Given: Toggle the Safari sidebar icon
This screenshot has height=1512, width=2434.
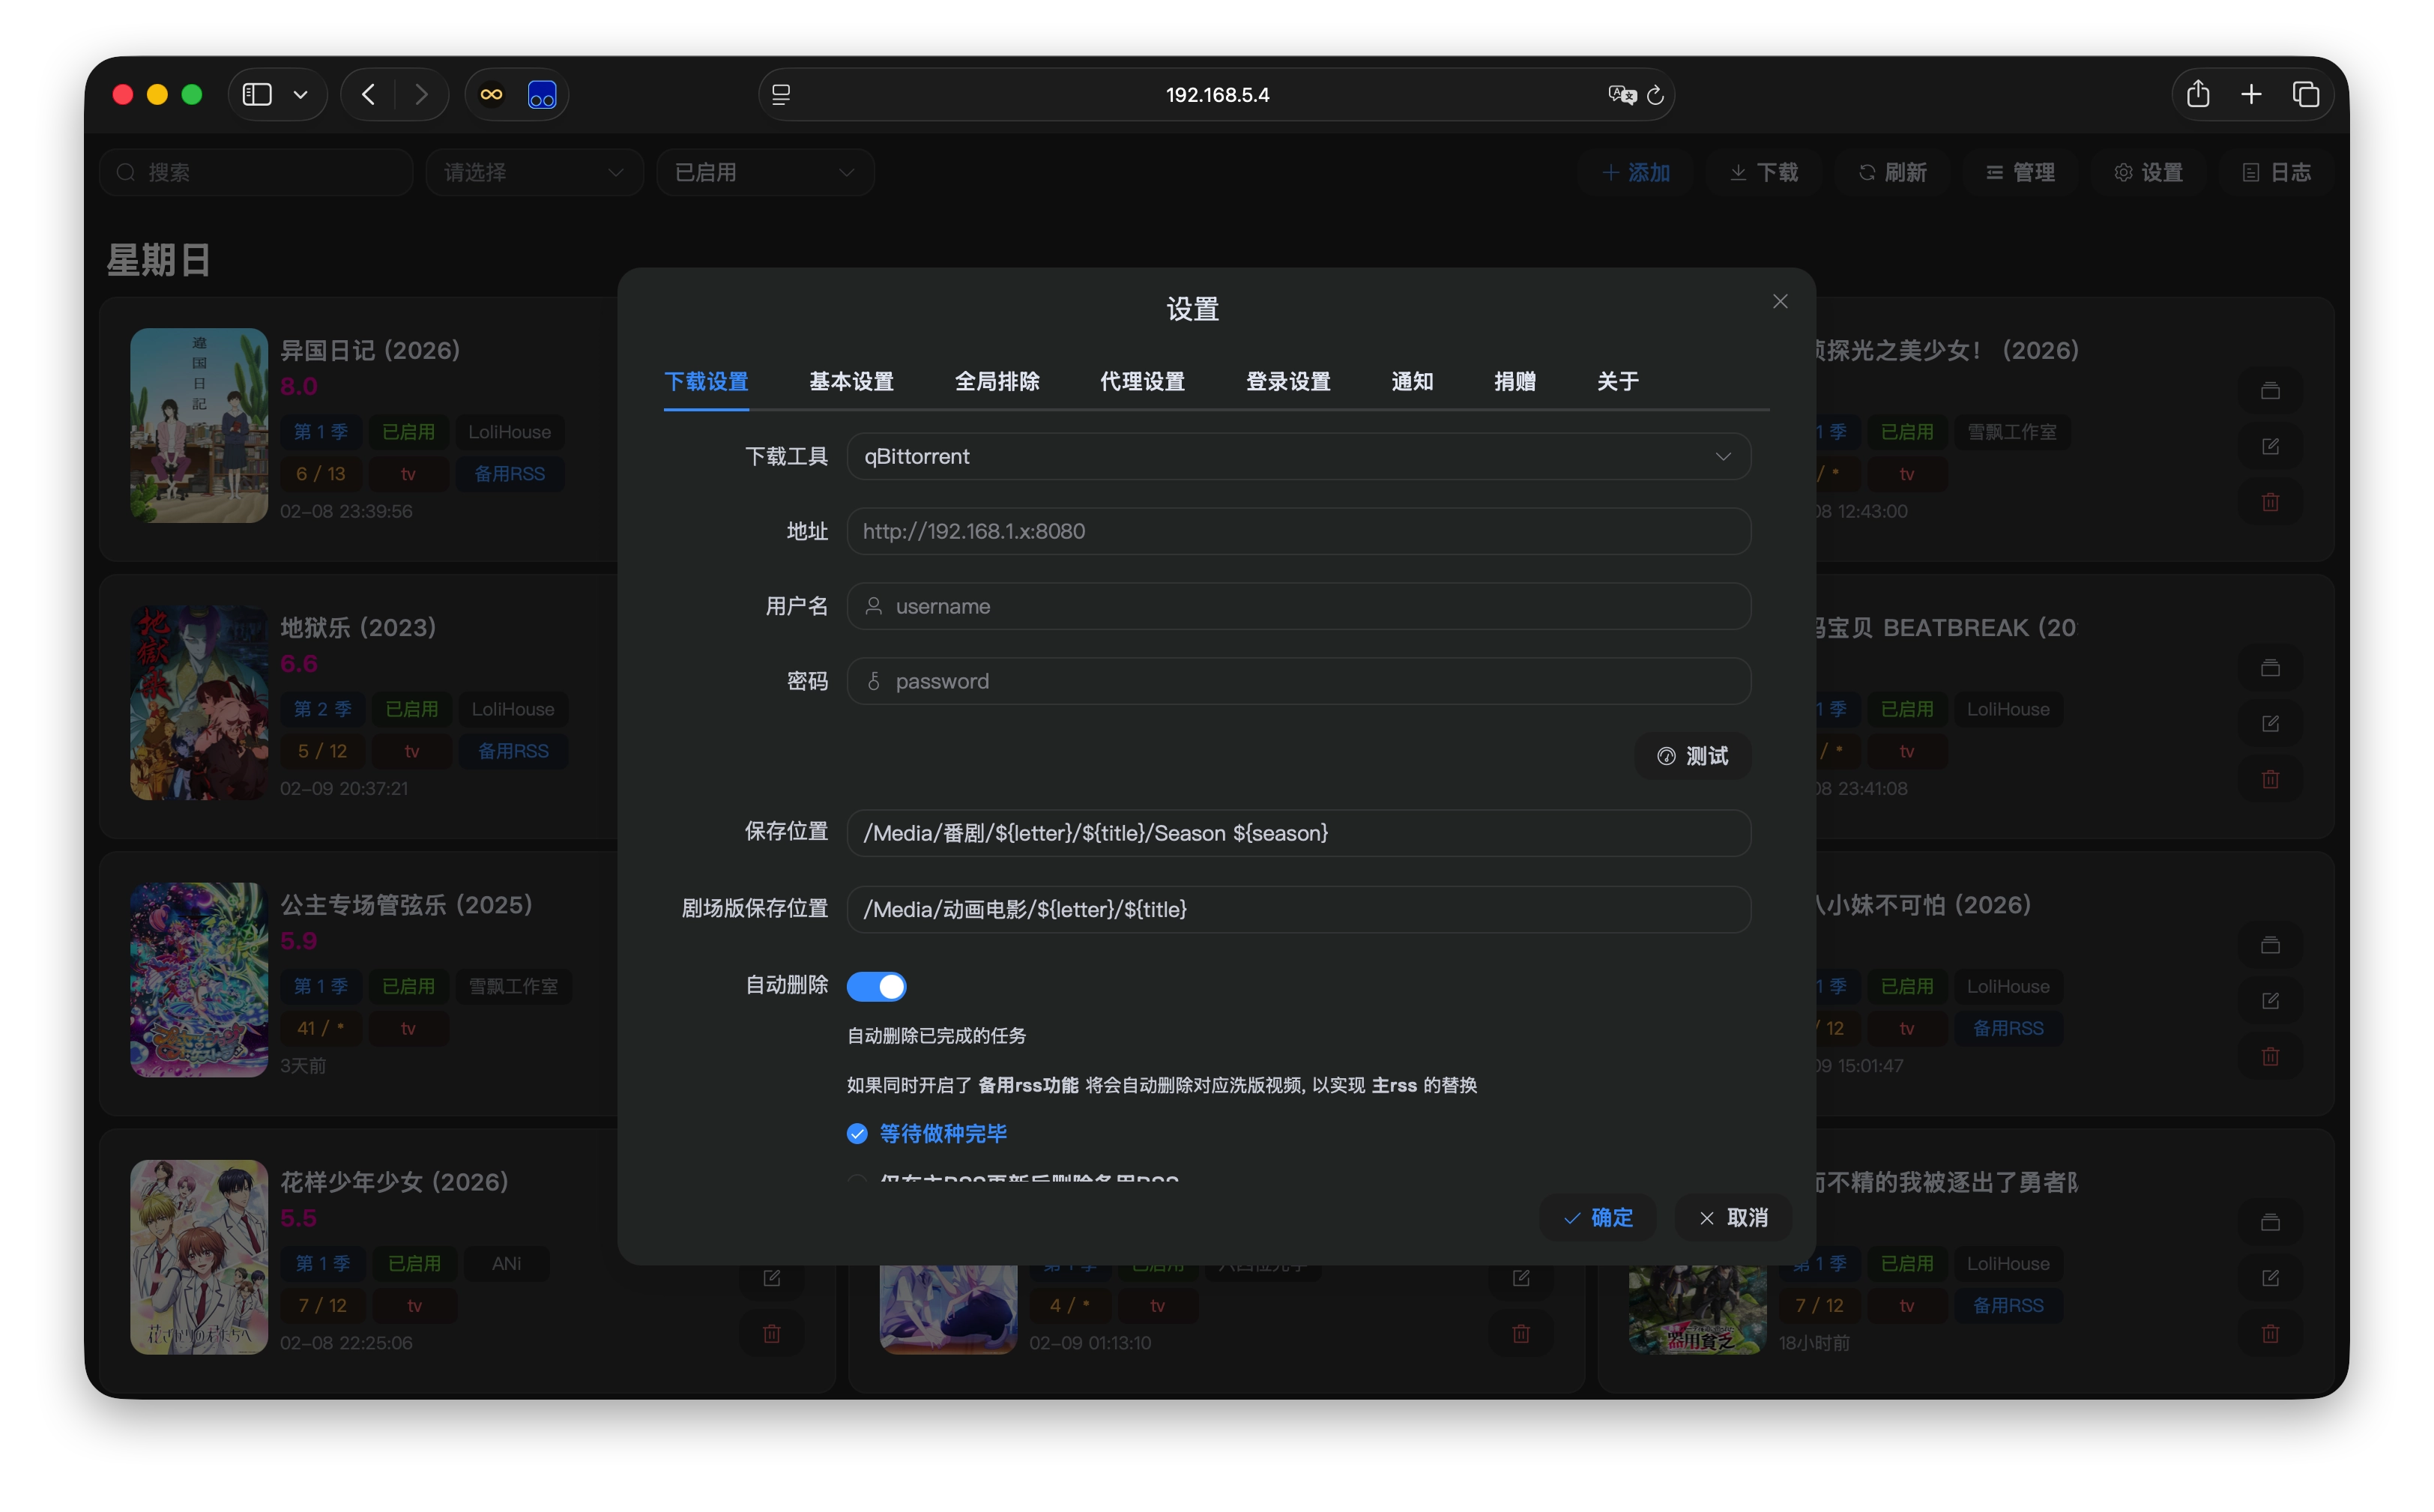Looking at the screenshot, I should point(257,94).
